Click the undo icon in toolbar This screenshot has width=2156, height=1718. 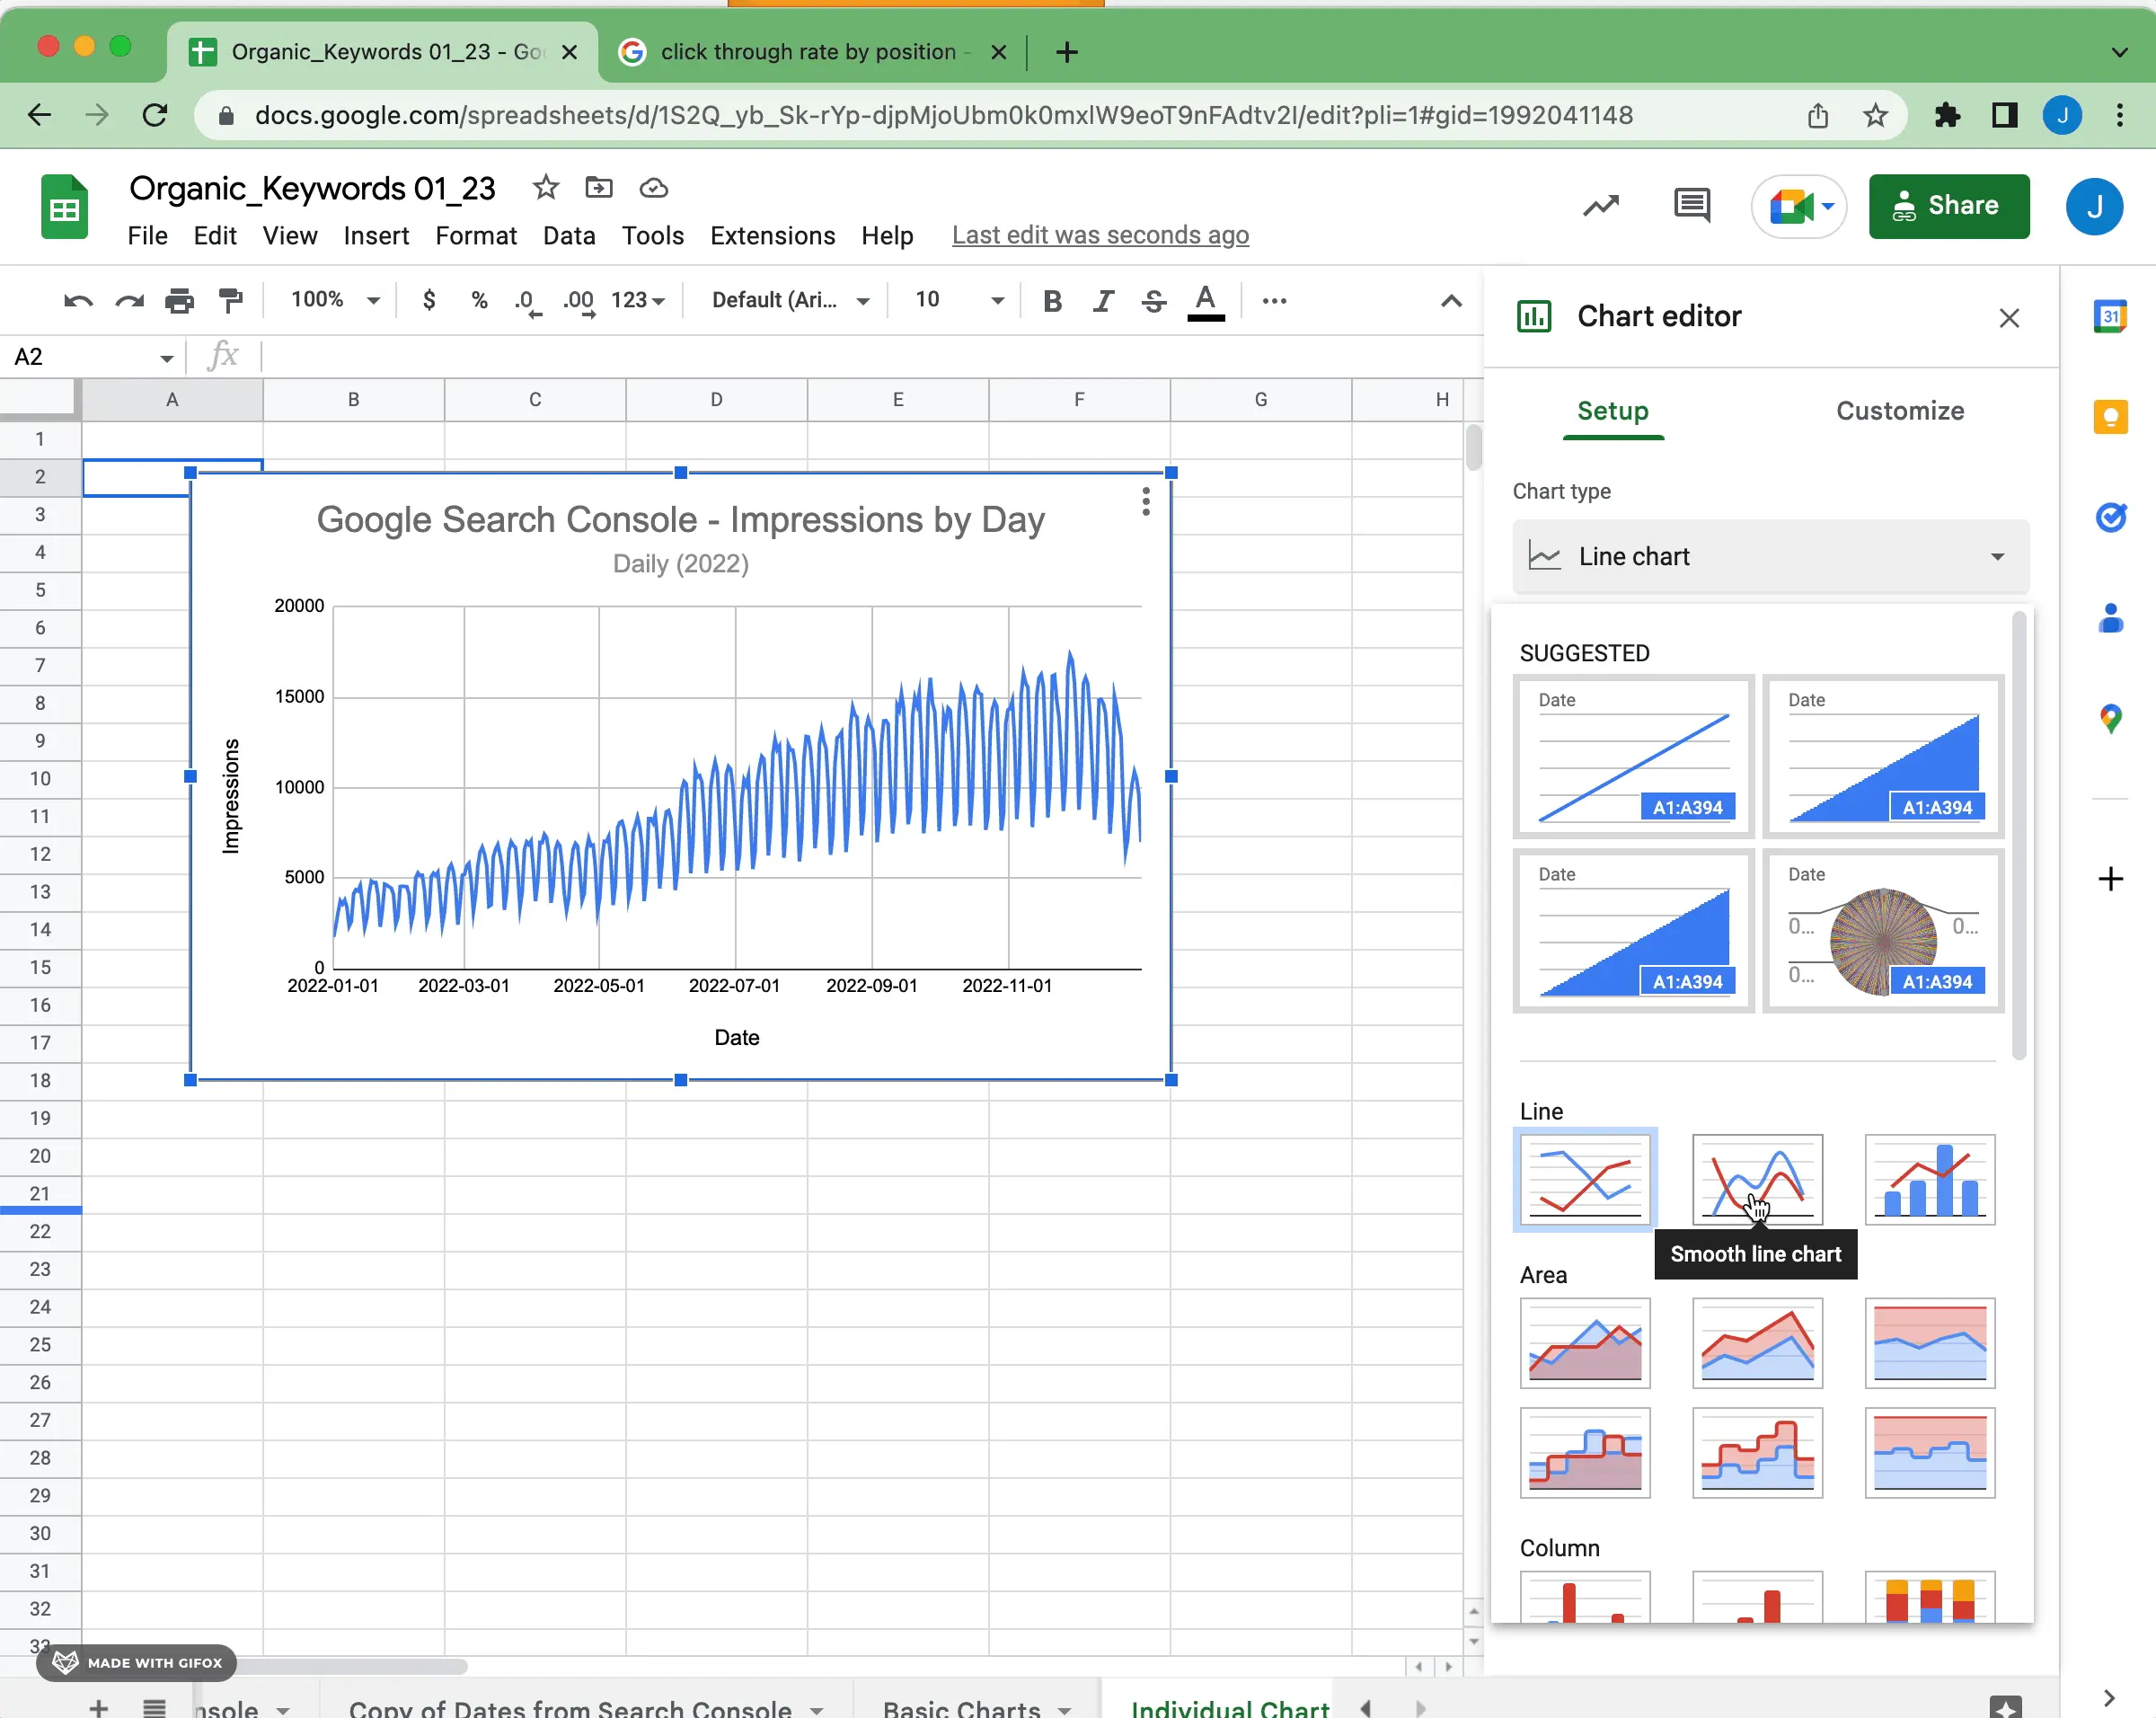tap(75, 300)
